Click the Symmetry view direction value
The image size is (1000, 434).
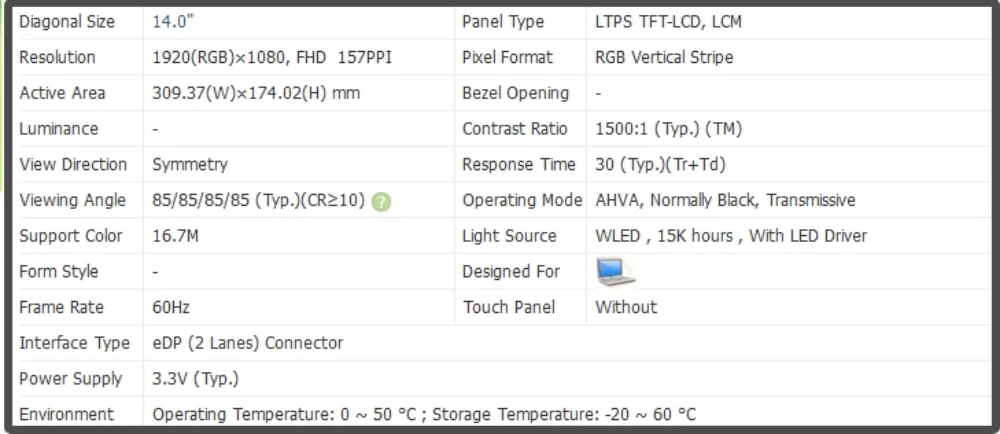pyautogui.click(x=190, y=164)
